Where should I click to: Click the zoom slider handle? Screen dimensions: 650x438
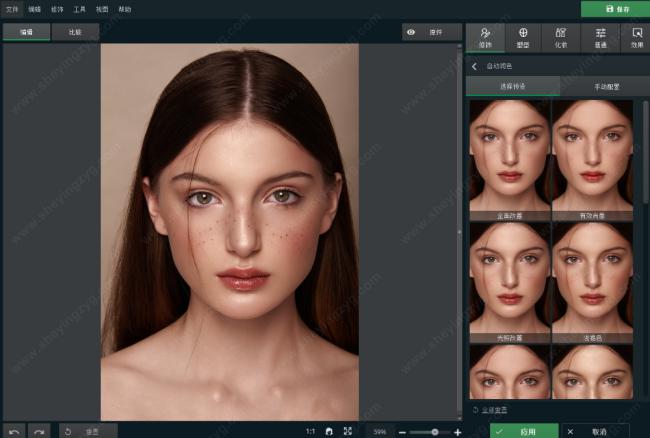point(435,431)
